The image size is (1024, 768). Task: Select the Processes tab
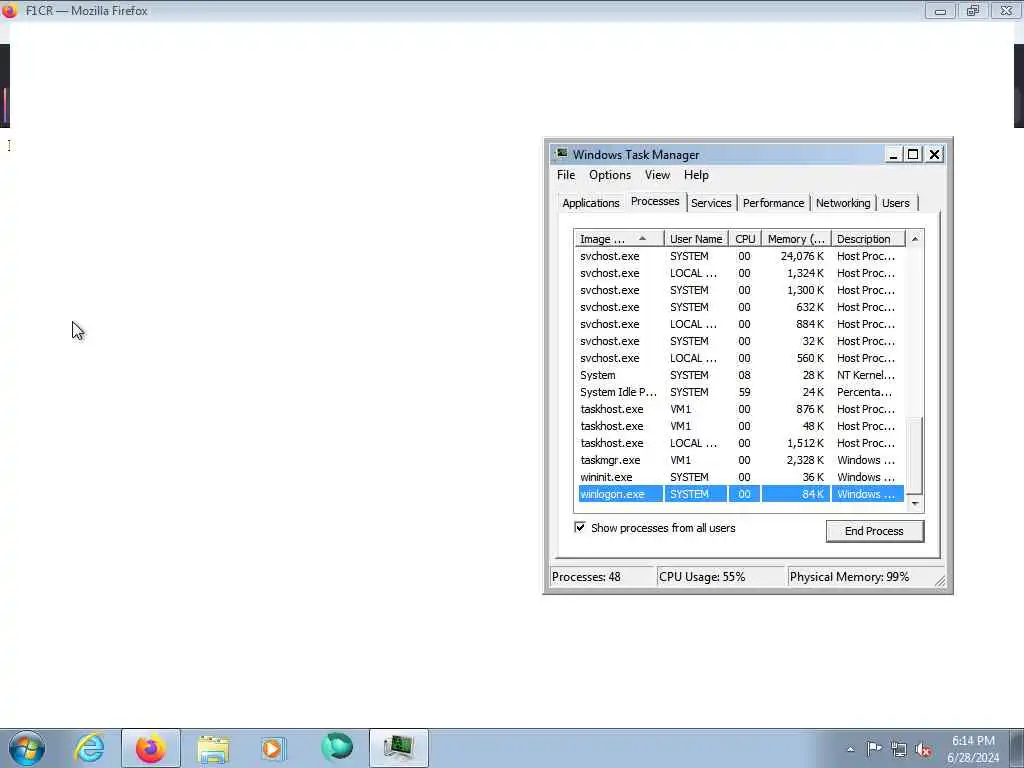[x=655, y=201]
